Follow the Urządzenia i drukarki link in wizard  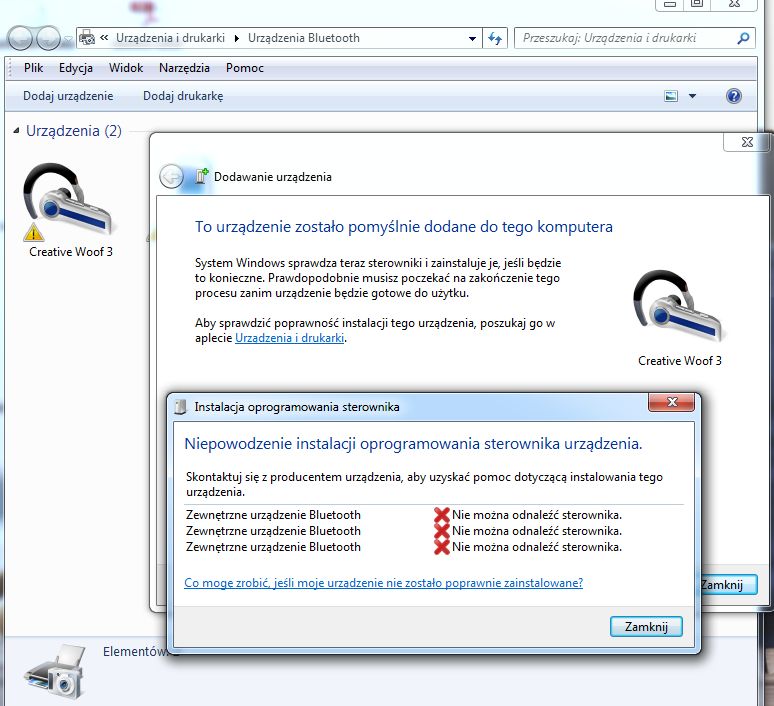(x=290, y=338)
